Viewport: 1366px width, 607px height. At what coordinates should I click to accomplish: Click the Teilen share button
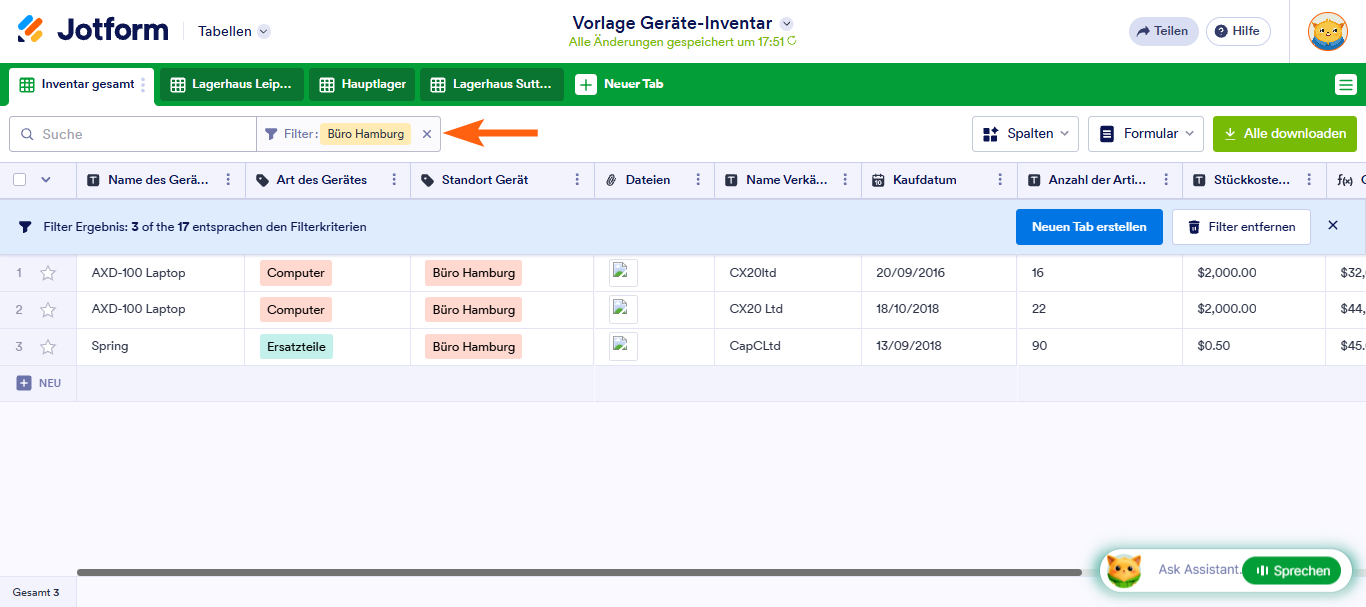(x=1163, y=31)
